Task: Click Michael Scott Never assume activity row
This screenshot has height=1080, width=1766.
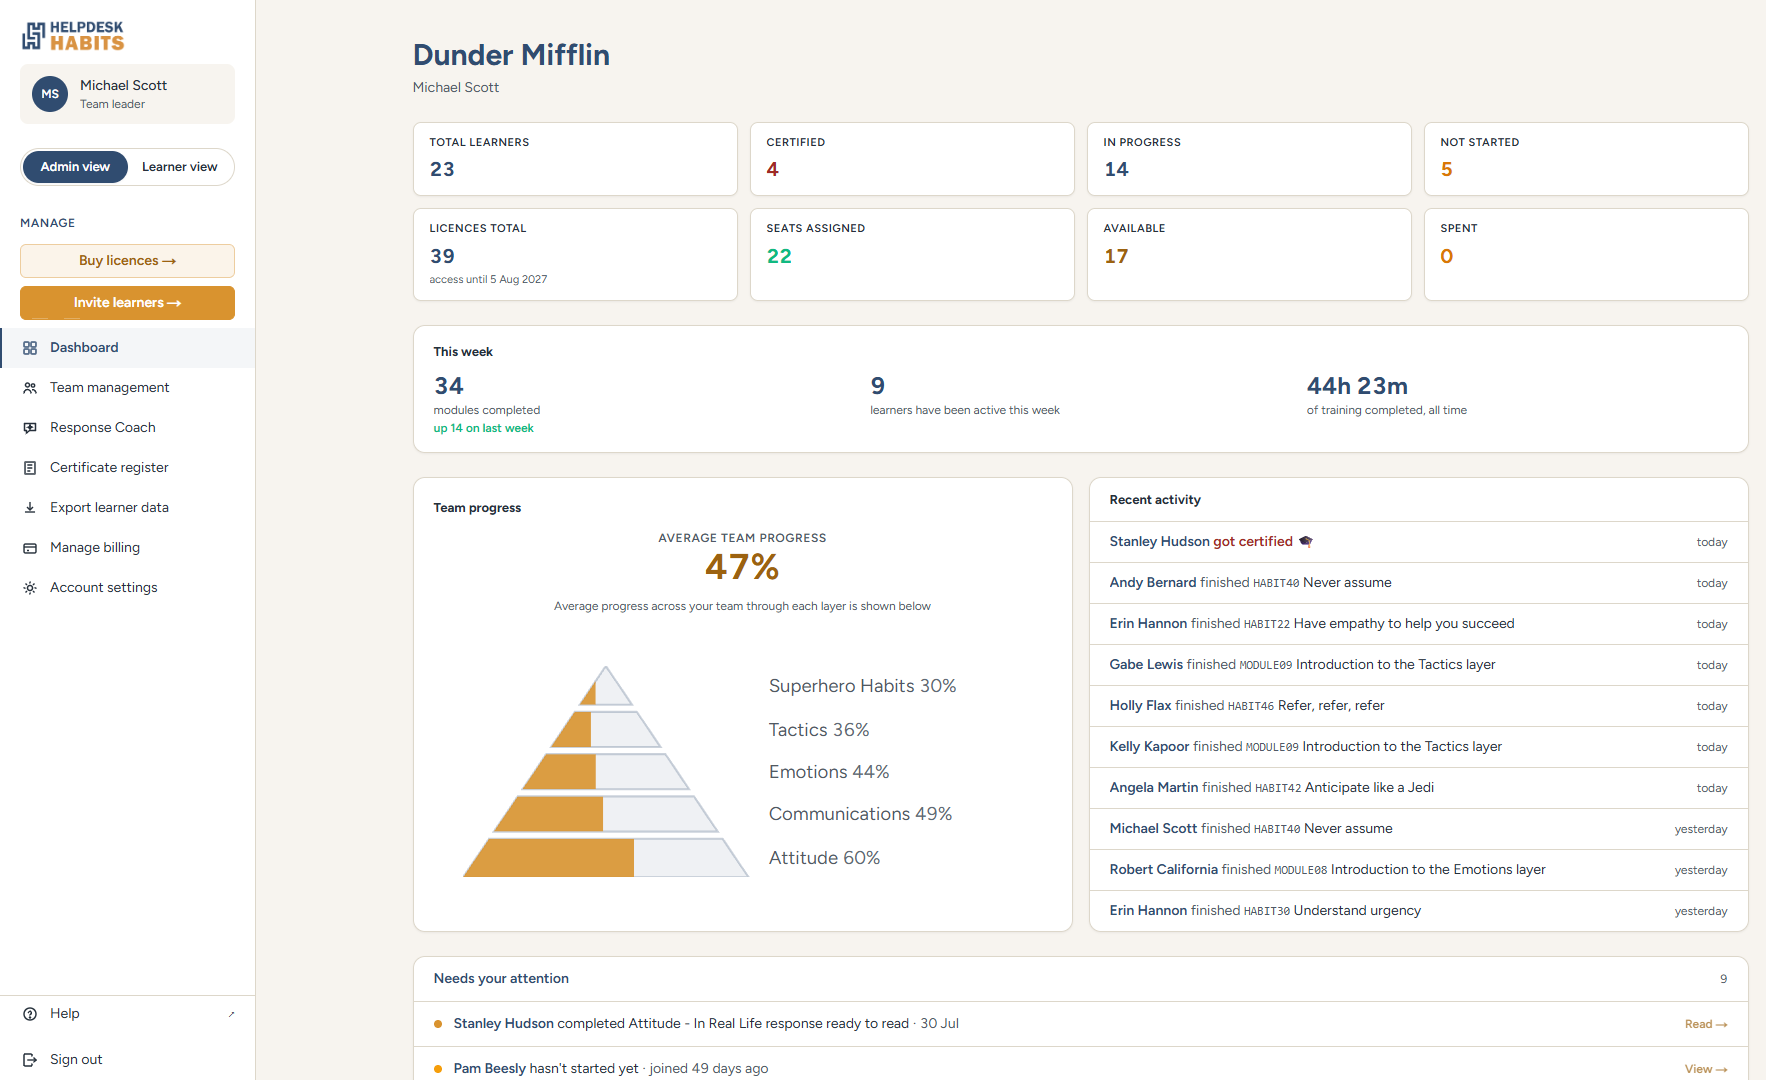Action: point(1418,829)
